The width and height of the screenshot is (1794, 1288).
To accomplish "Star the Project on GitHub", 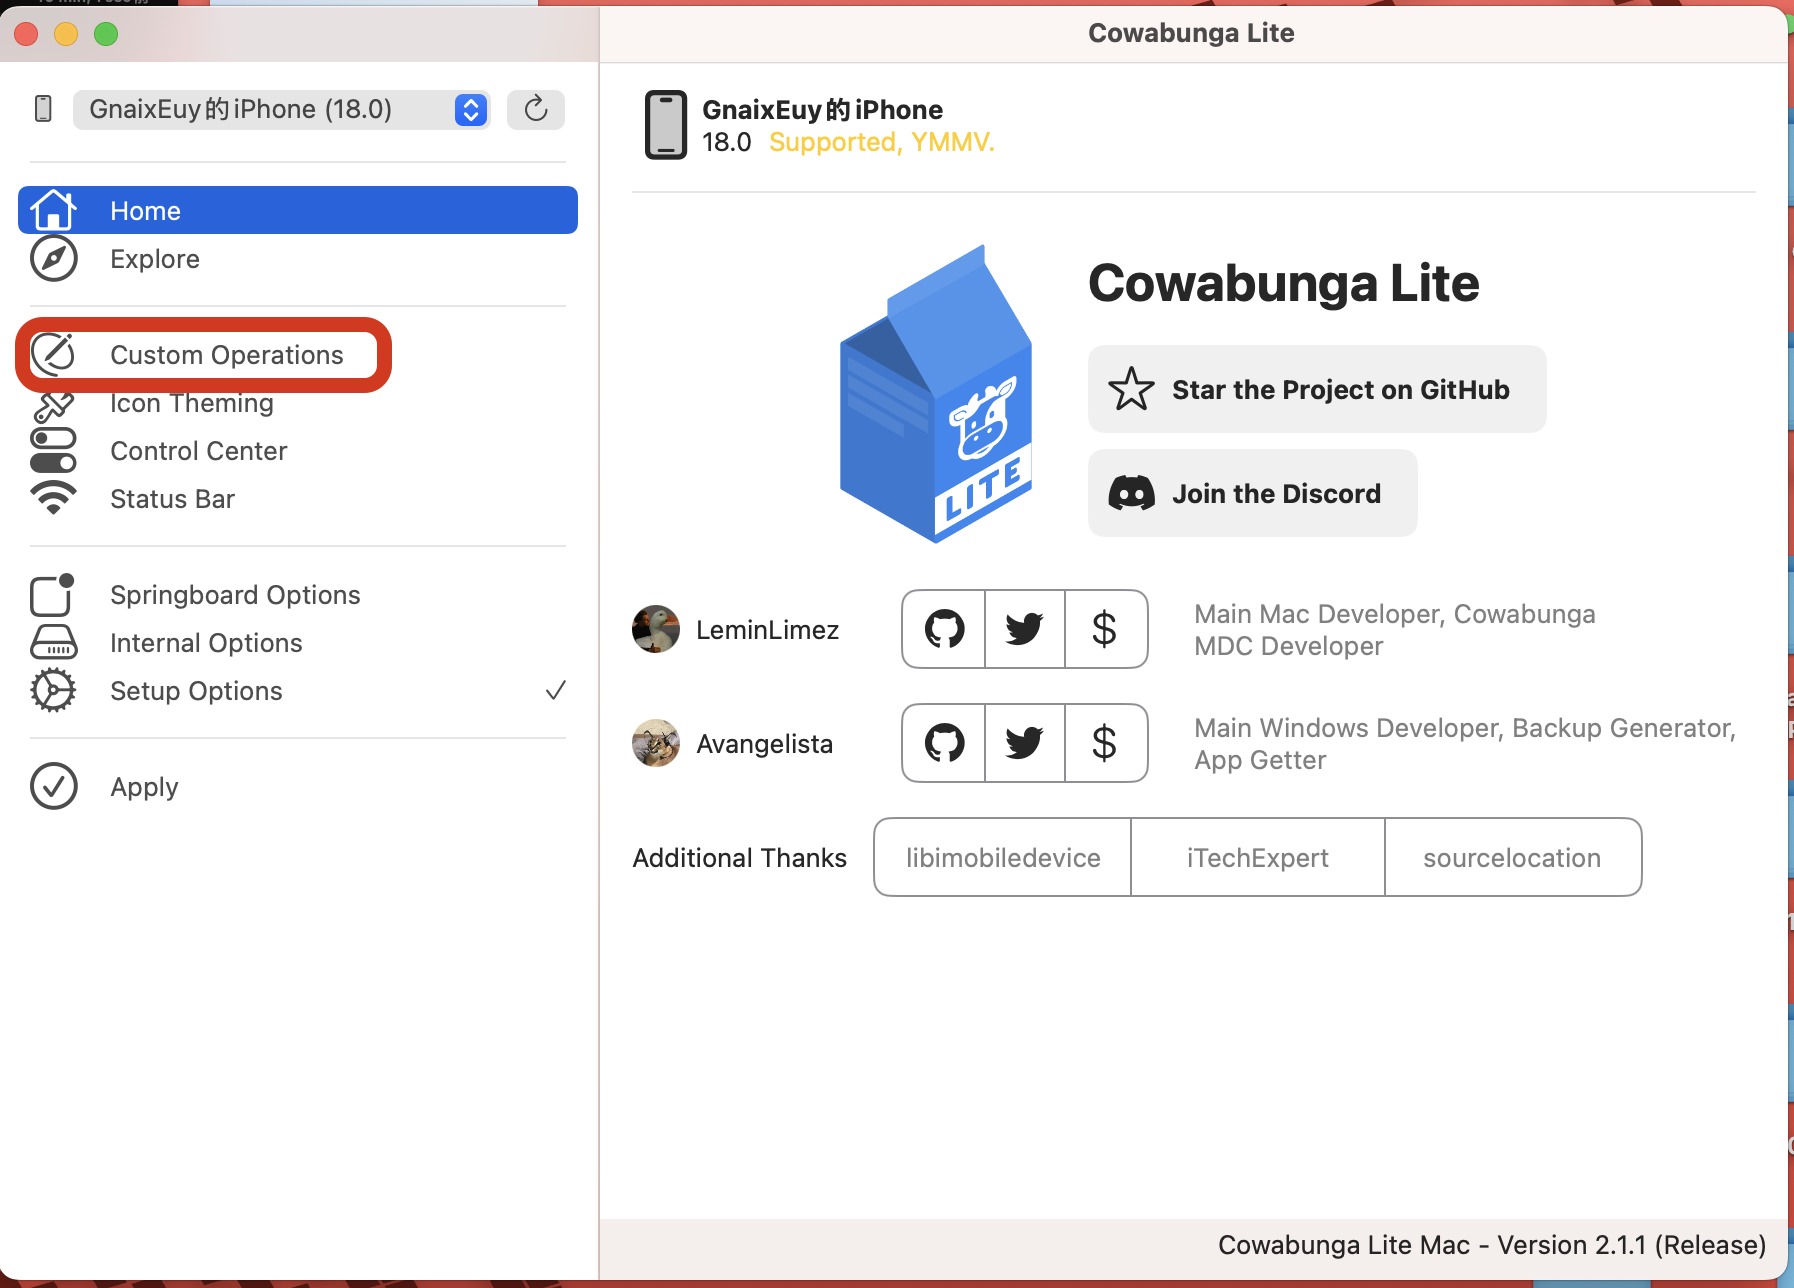I will pyautogui.click(x=1317, y=389).
